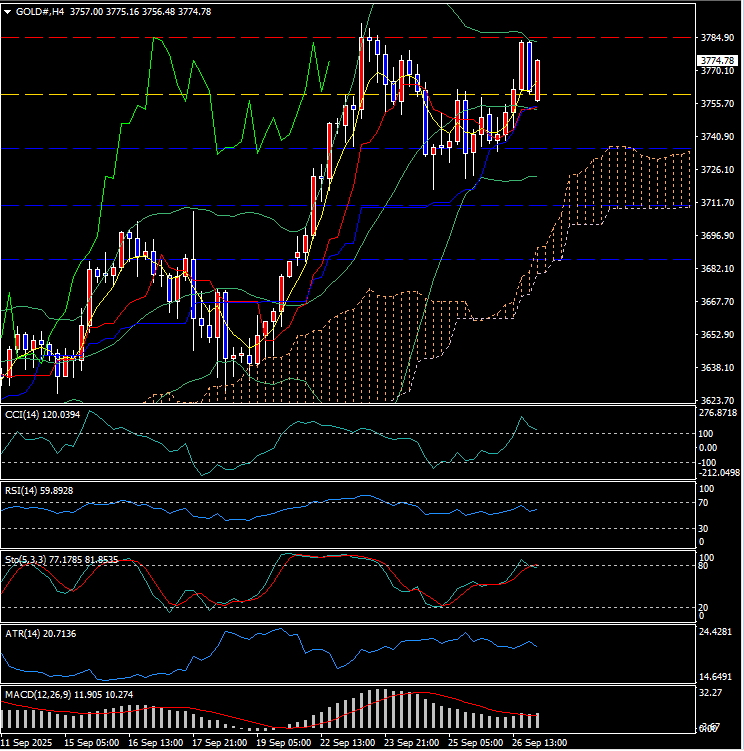This screenshot has width=744, height=751.
Task: Click the 19 Sep 05:00 time axis label
Action: click(282, 743)
